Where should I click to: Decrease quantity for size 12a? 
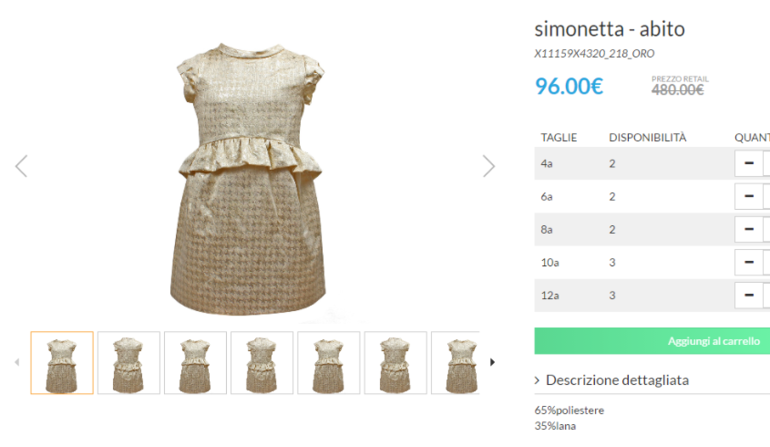tap(749, 295)
